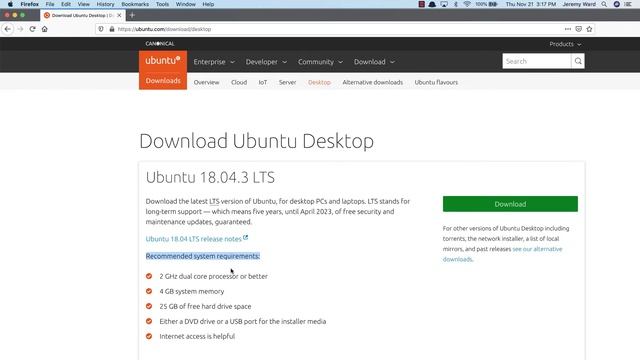Follow the see our alternative downloads link

coord(502,254)
